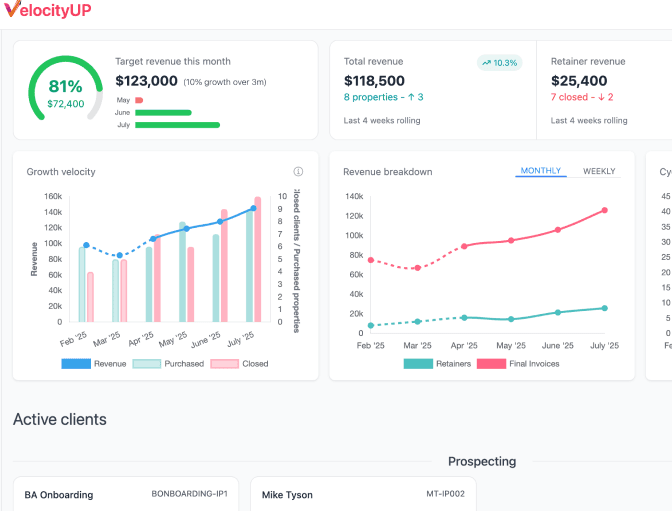Switch to the MONTHLY revenue tab
Screen dimensions: 672x528
(x=541, y=171)
